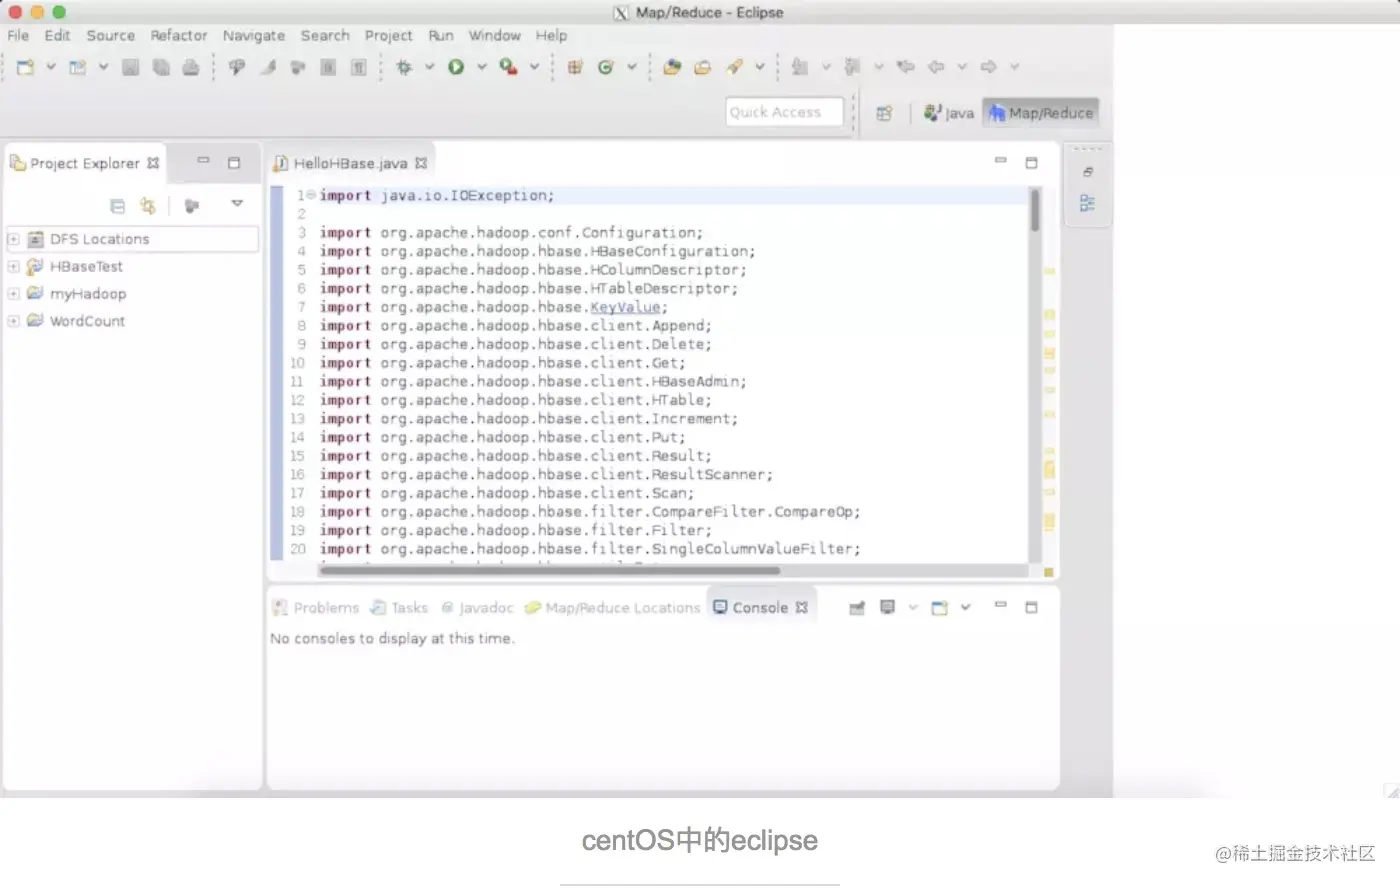Open the Source menu
Image resolution: width=1400 pixels, height=888 pixels.
[x=110, y=35]
